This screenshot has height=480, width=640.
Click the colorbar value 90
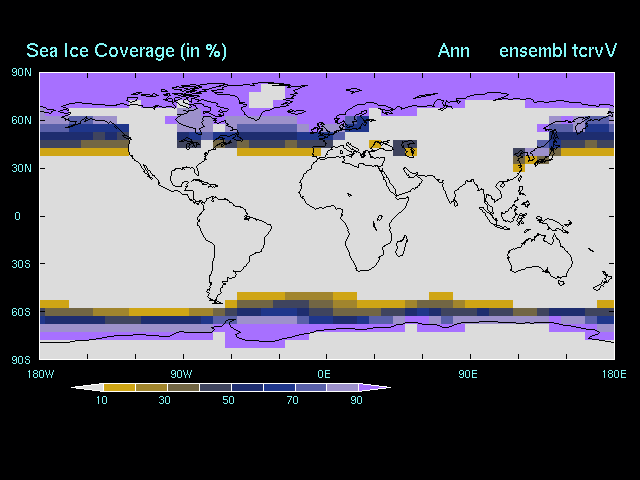[356, 400]
